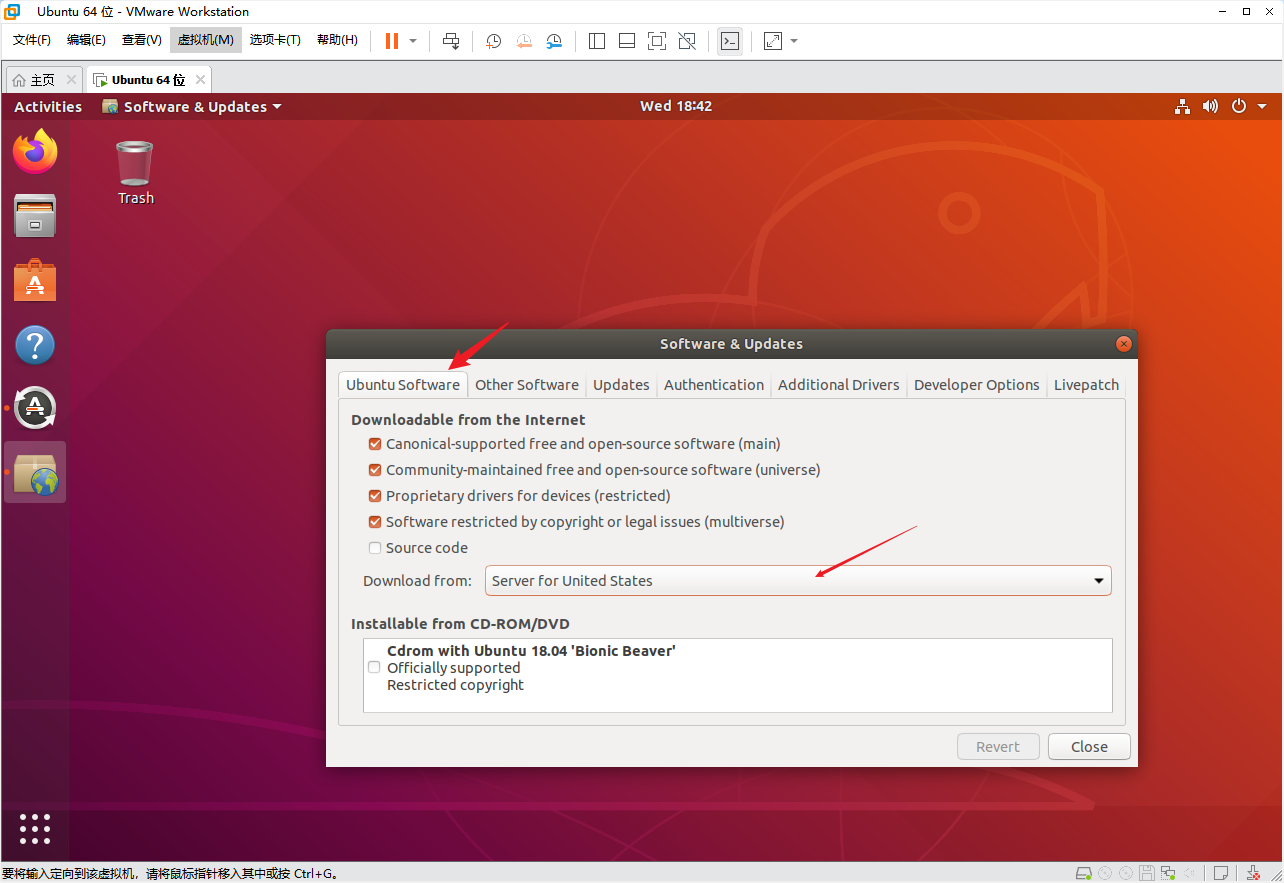Uncheck Canonical-supported software (main) checkbox
Image resolution: width=1284 pixels, height=883 pixels.
point(375,444)
